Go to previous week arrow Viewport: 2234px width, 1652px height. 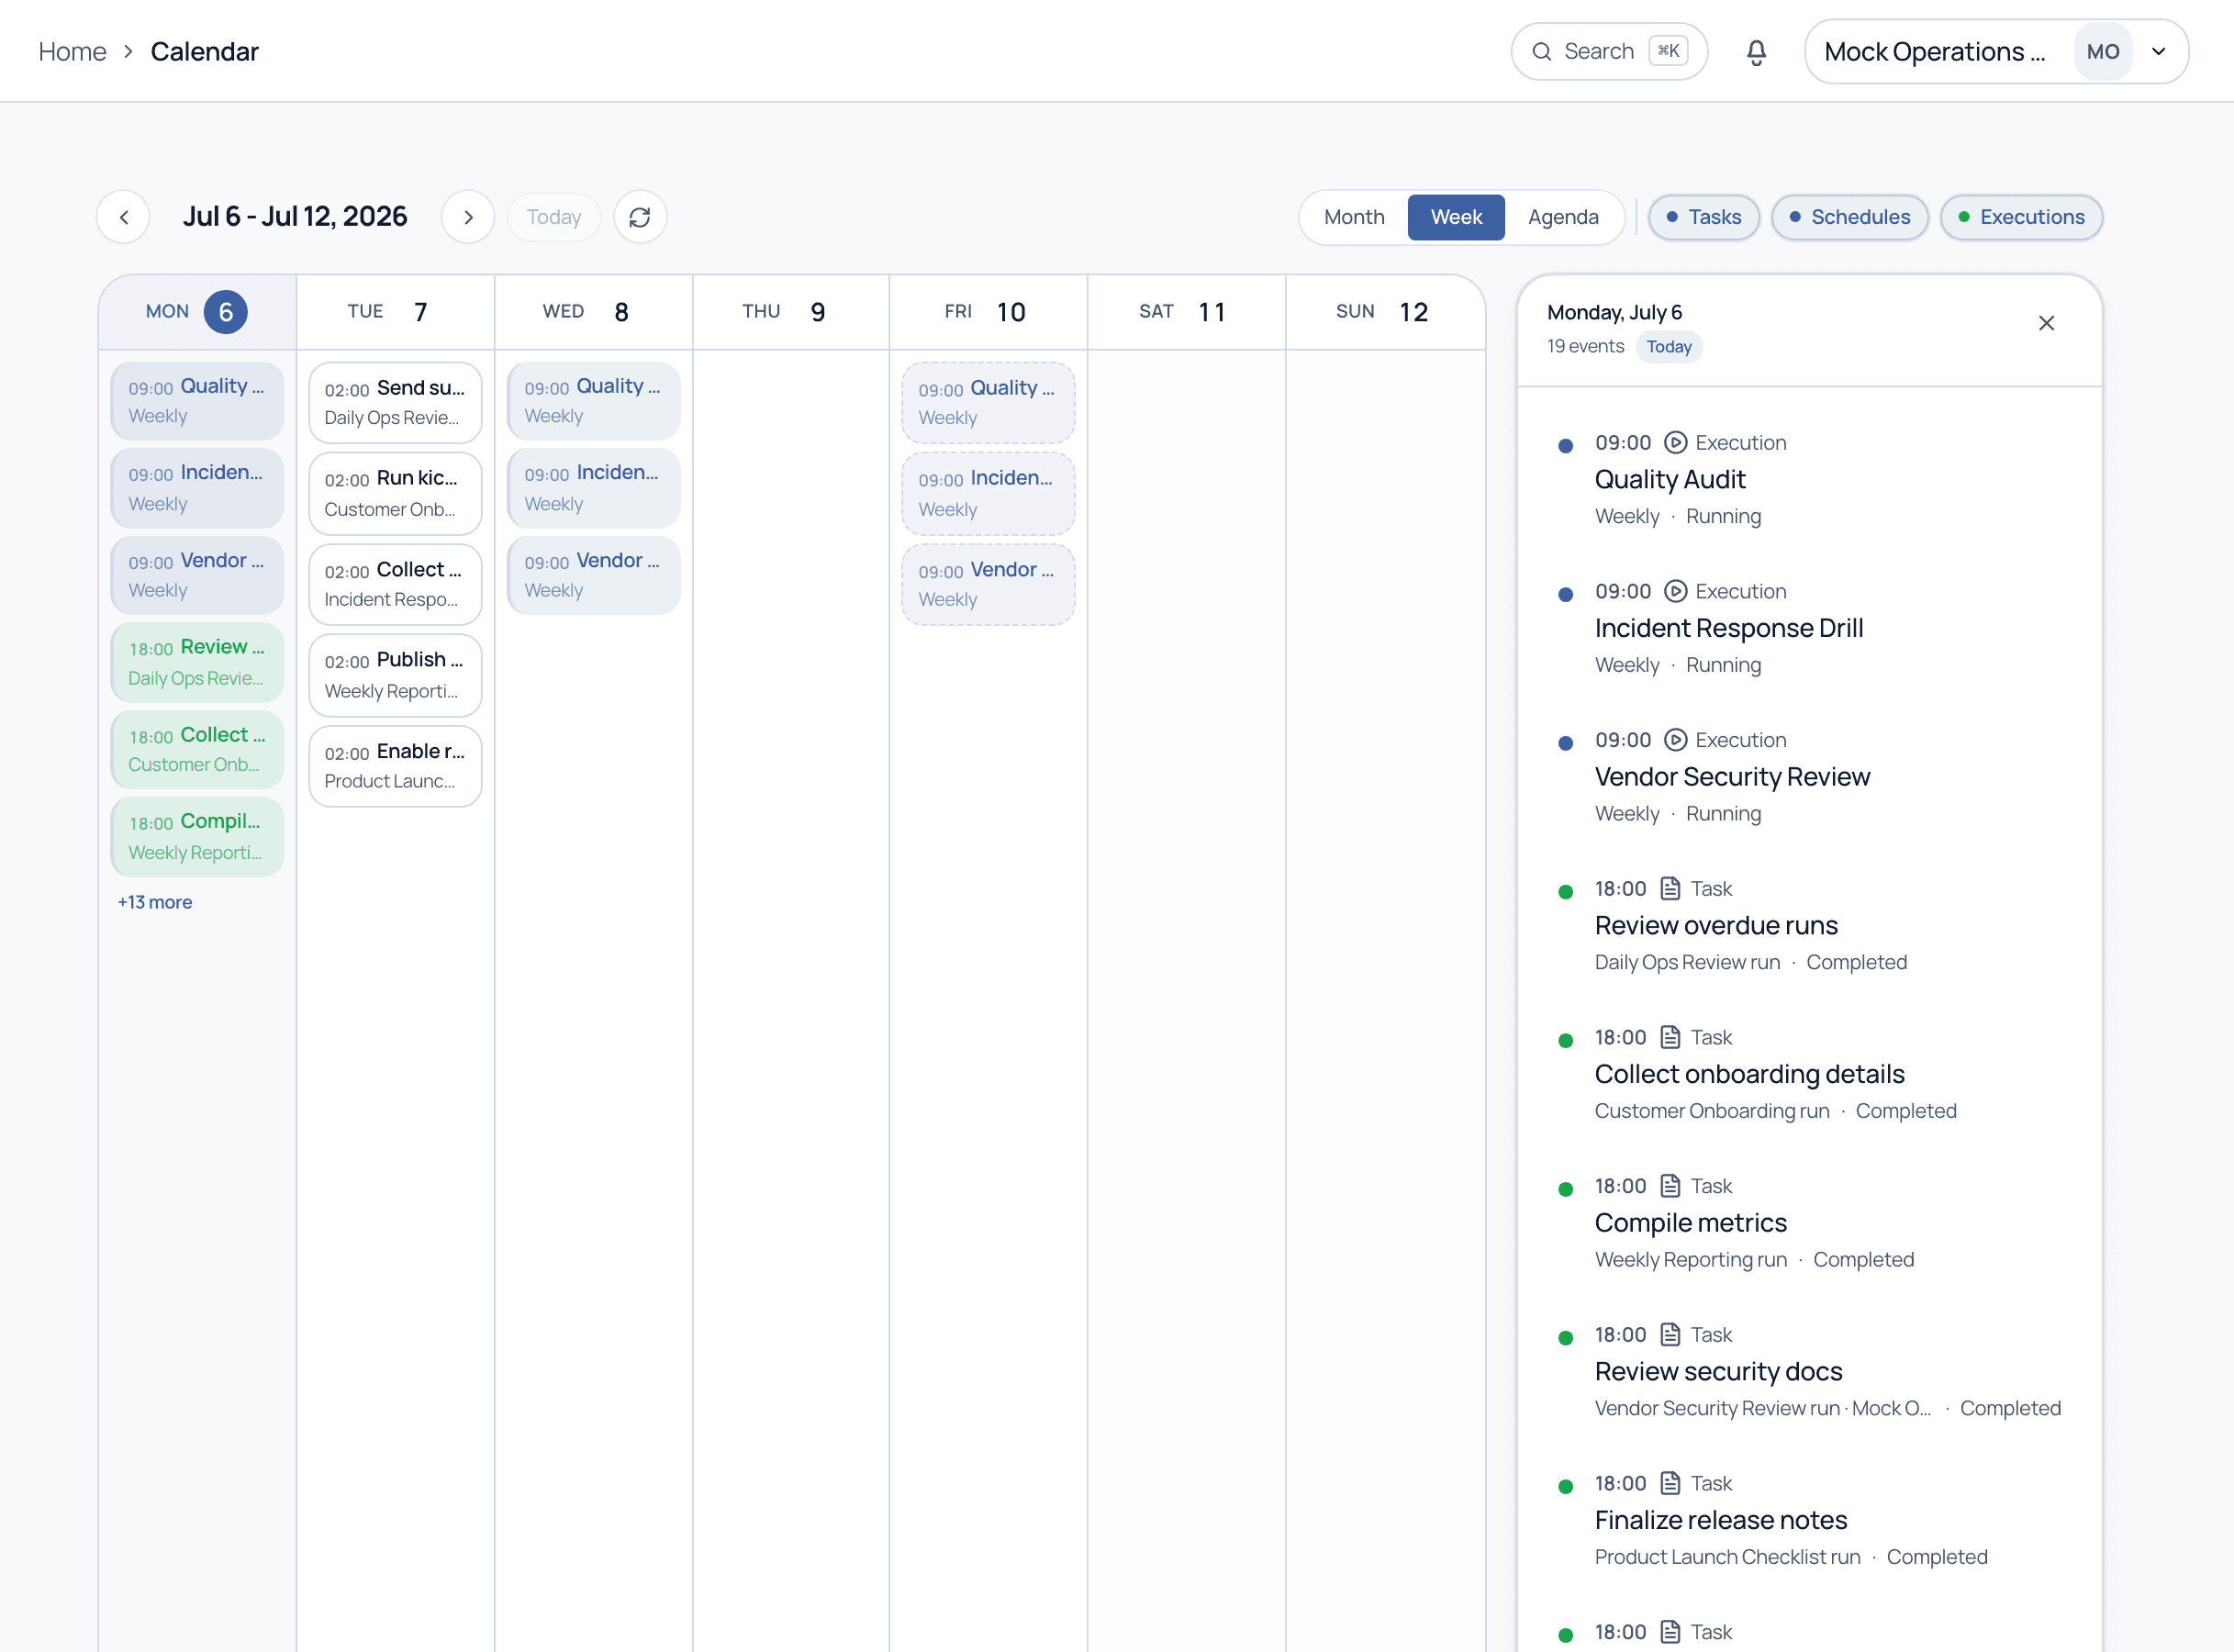124,217
